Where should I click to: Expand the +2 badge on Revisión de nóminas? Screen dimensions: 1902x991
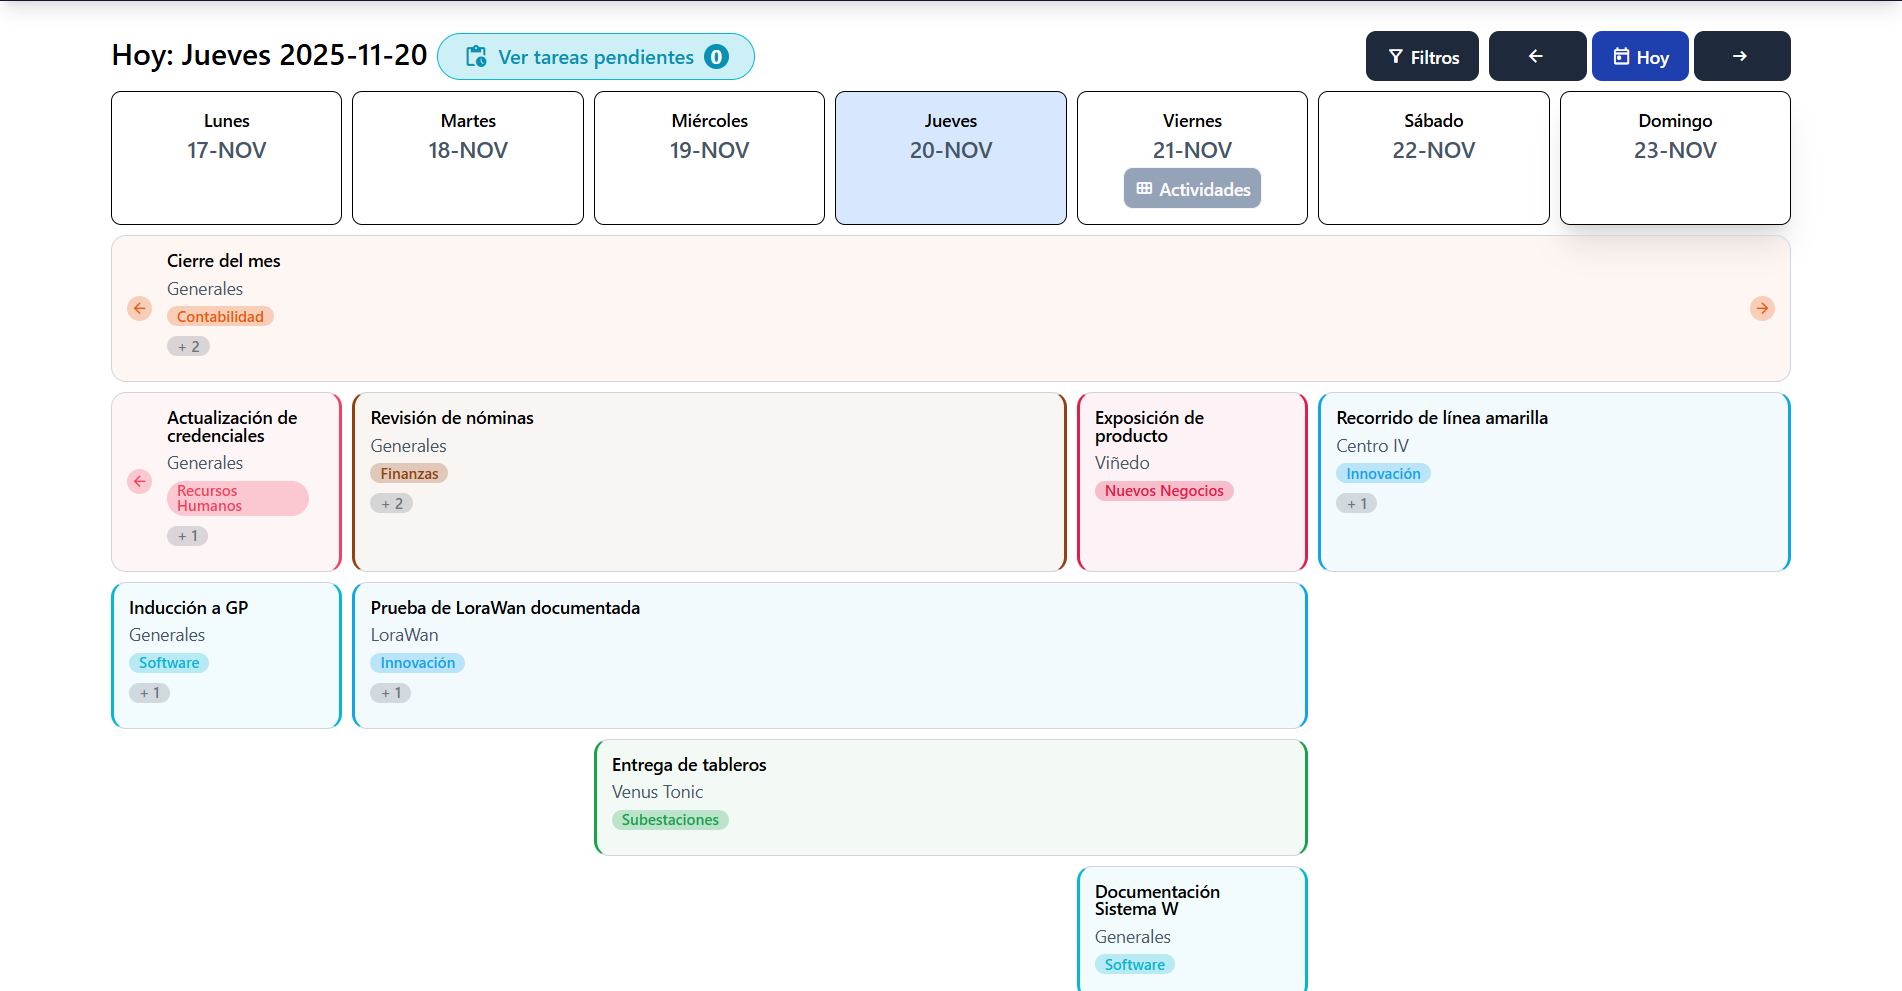point(391,503)
